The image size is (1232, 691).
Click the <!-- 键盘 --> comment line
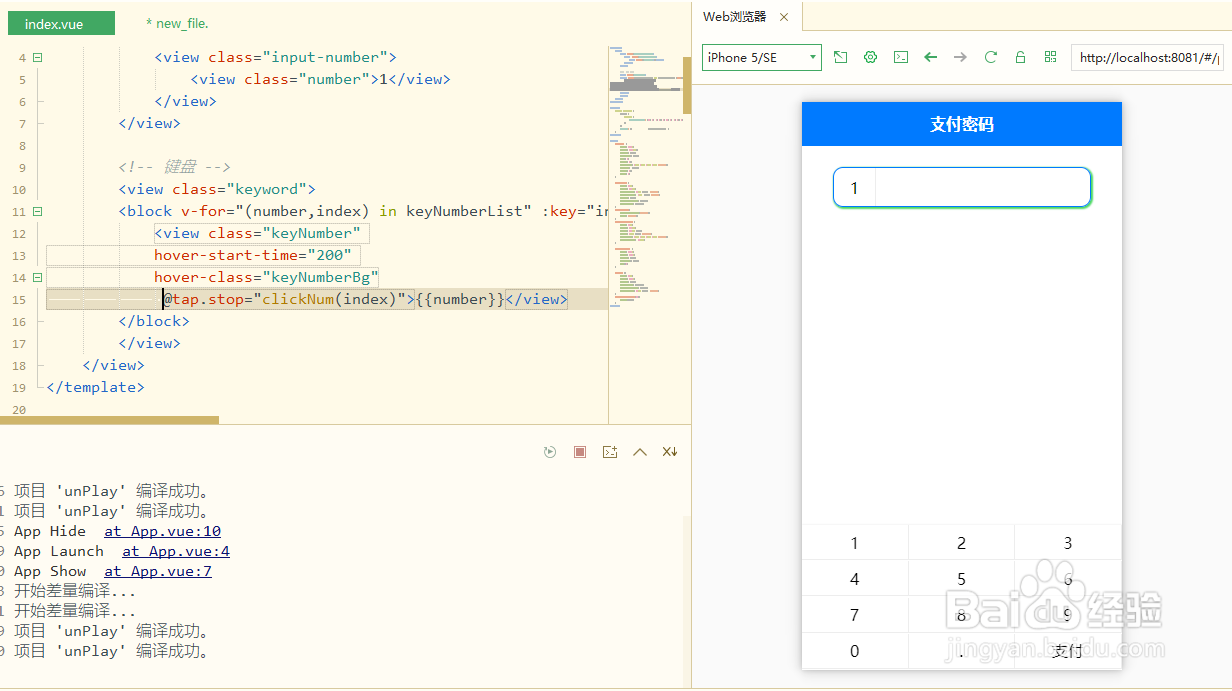click(x=175, y=167)
